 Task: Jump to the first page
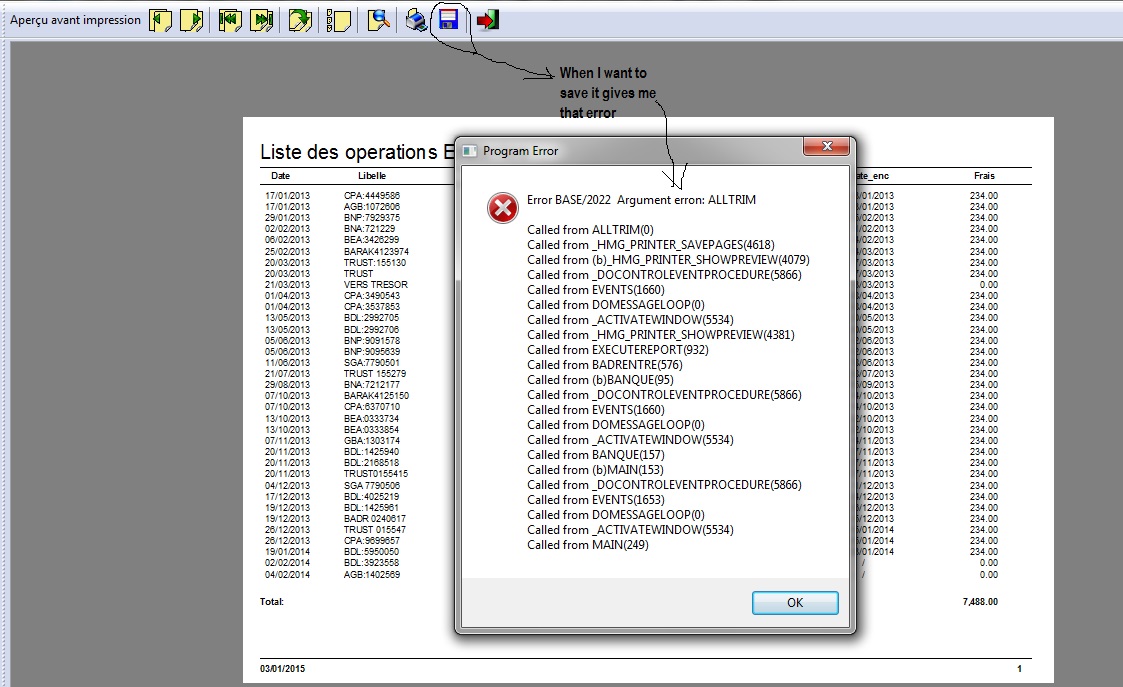(231, 20)
